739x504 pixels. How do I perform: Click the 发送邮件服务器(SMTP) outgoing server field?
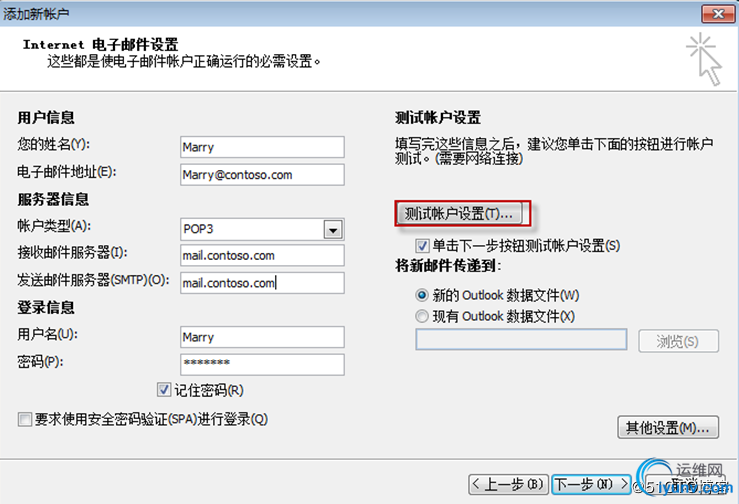tap(262, 283)
